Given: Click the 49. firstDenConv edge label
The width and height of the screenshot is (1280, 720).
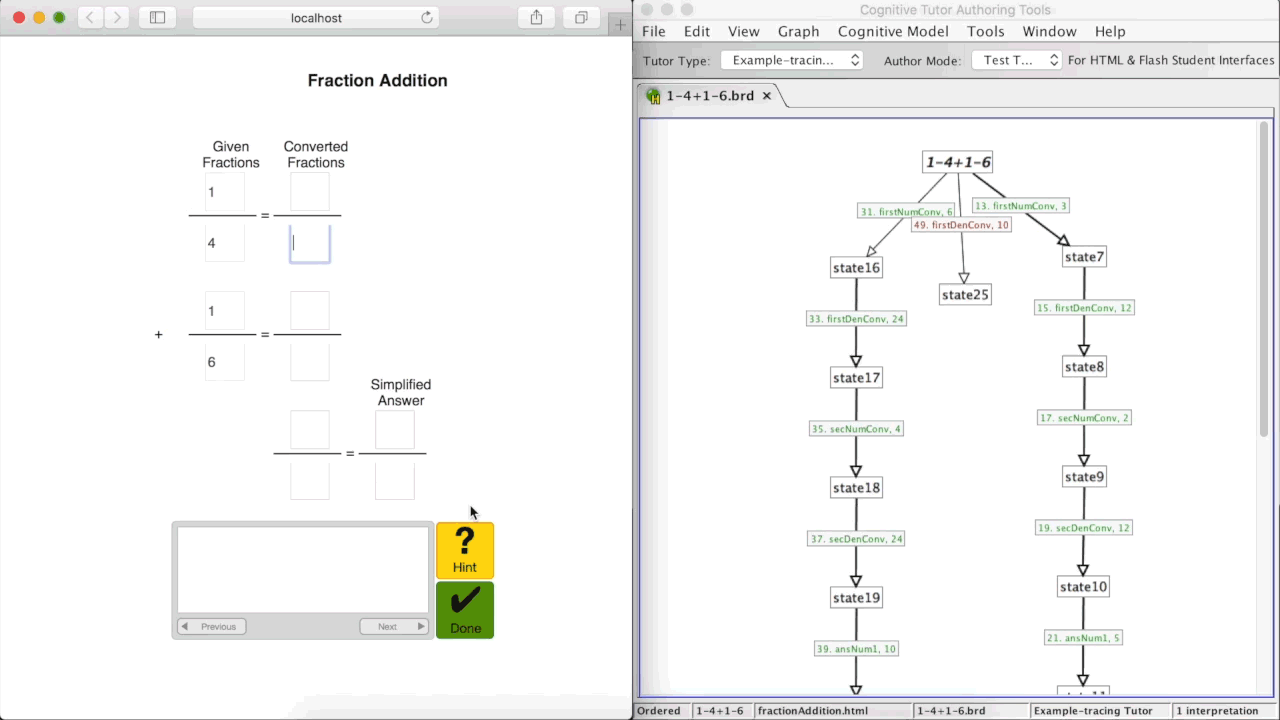Looking at the screenshot, I should 960,225.
